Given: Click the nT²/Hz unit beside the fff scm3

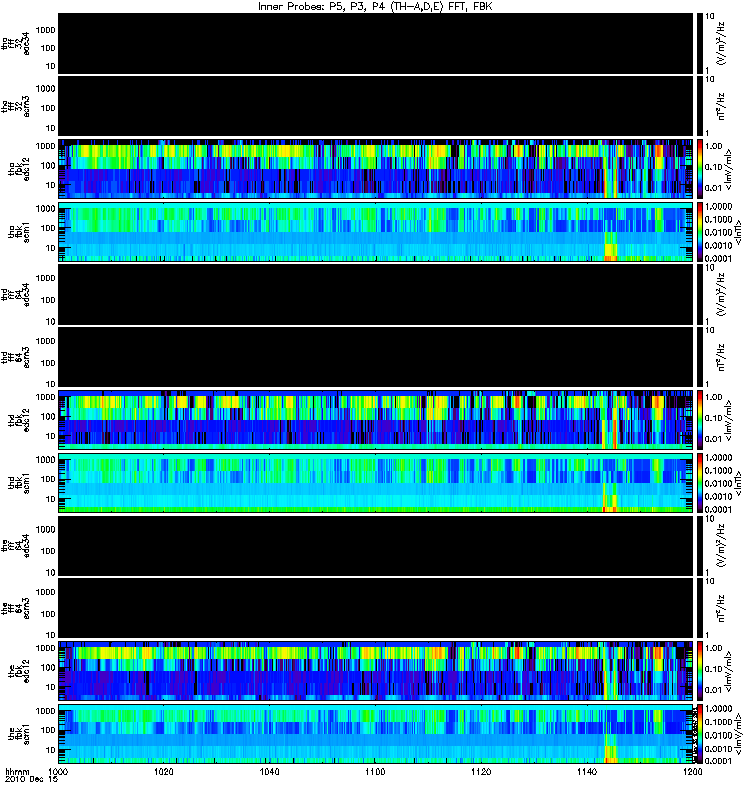Looking at the screenshot, I should coord(721,608).
